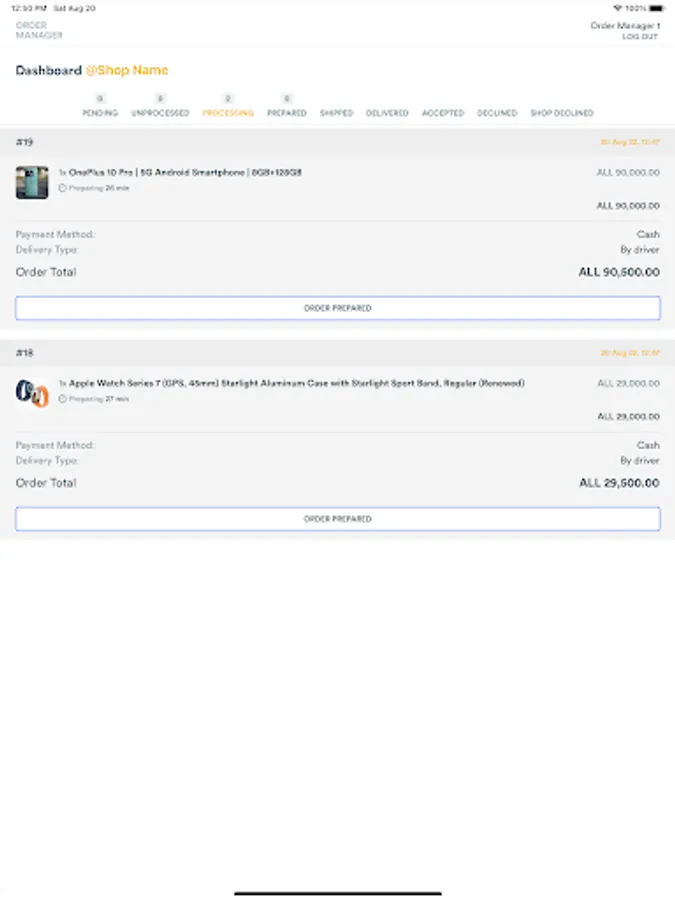
Task: Open the Prepared orders tab
Action: (286, 113)
